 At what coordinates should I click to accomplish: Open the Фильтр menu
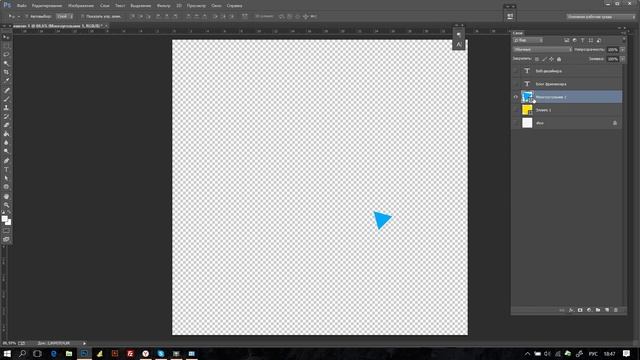(164, 6)
